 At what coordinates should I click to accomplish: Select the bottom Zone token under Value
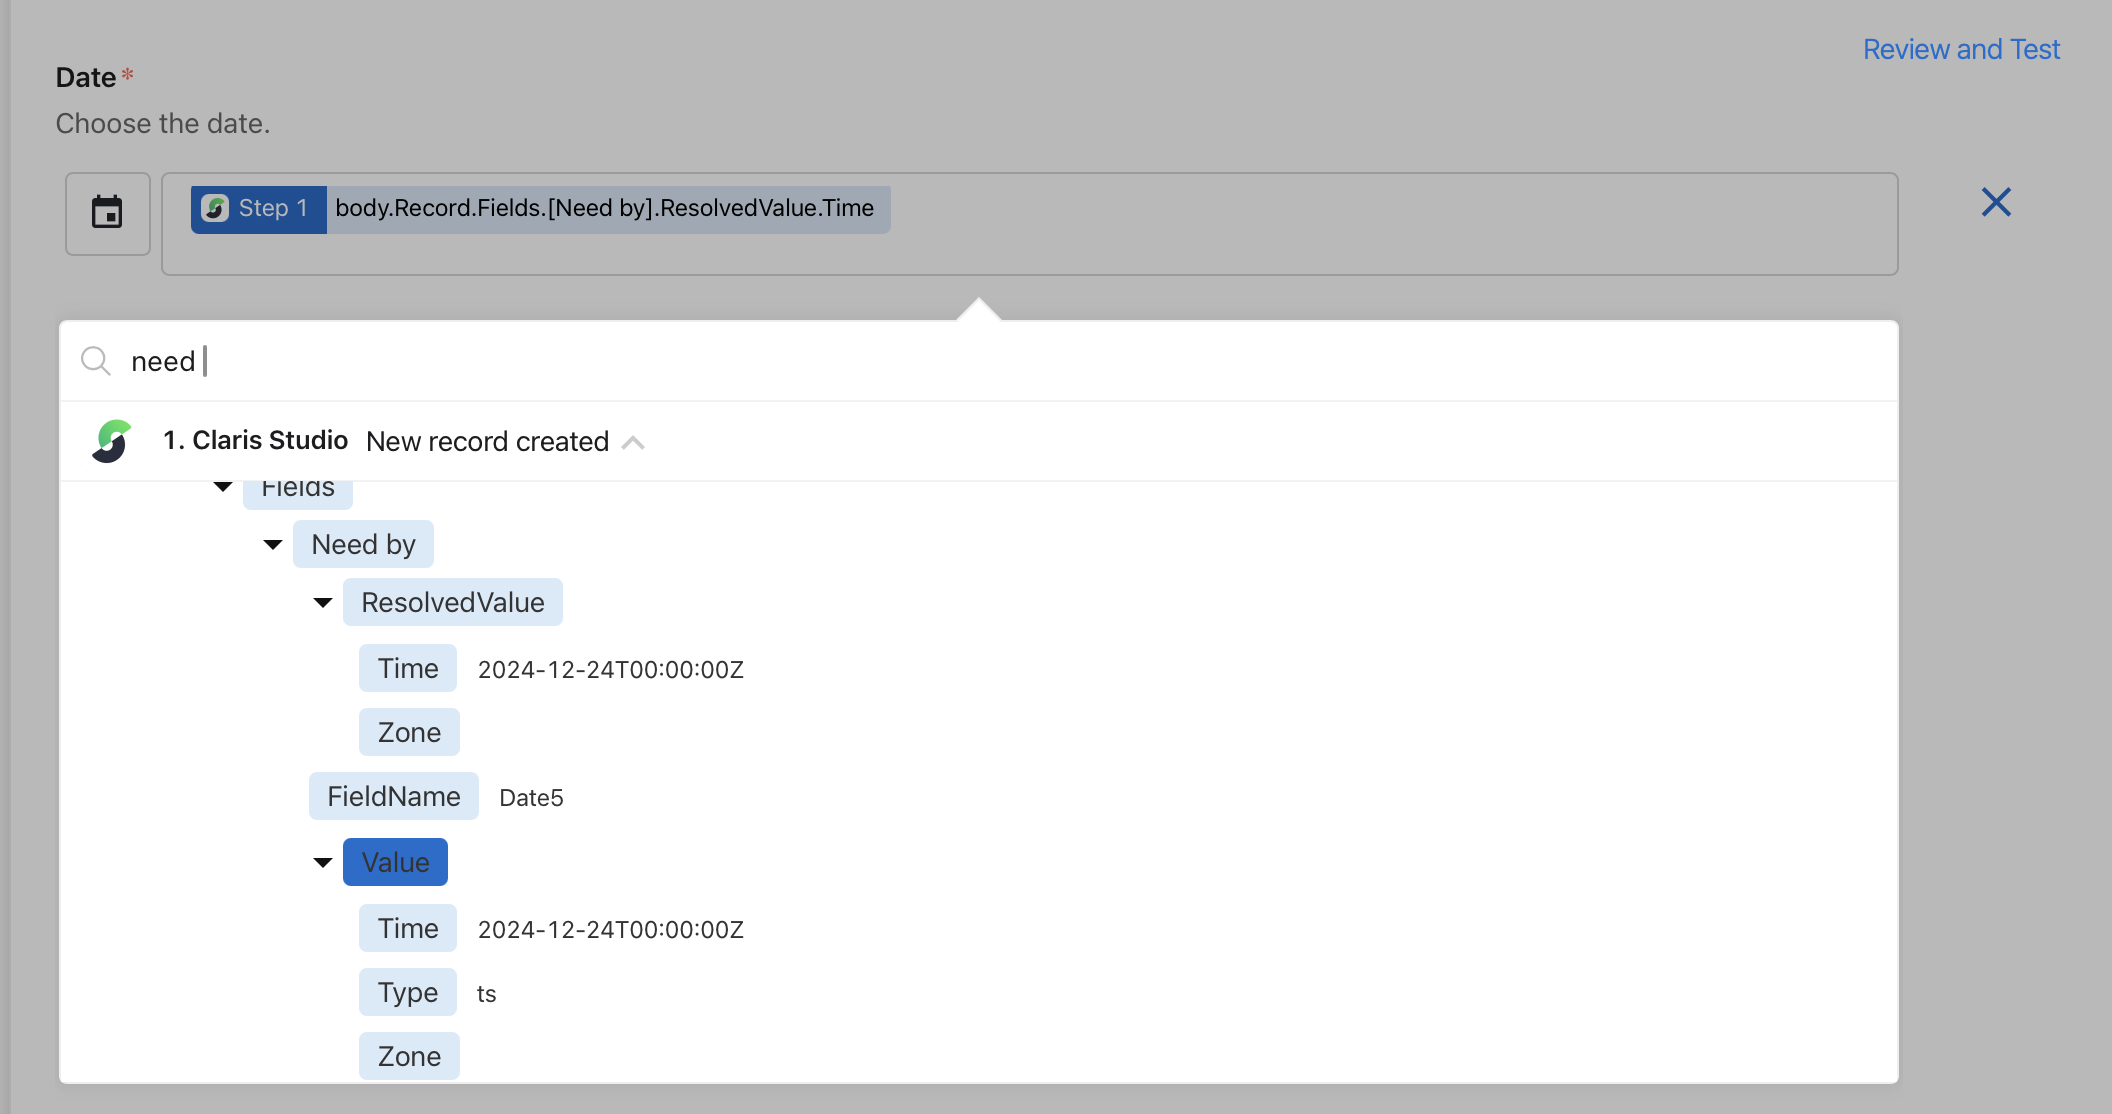tap(408, 1055)
